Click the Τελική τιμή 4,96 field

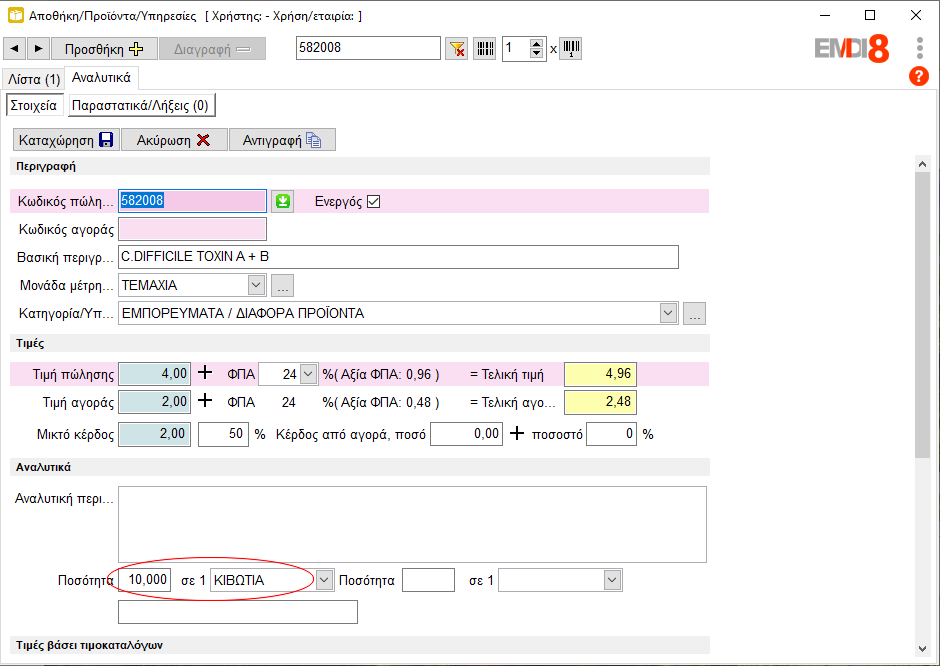600,373
